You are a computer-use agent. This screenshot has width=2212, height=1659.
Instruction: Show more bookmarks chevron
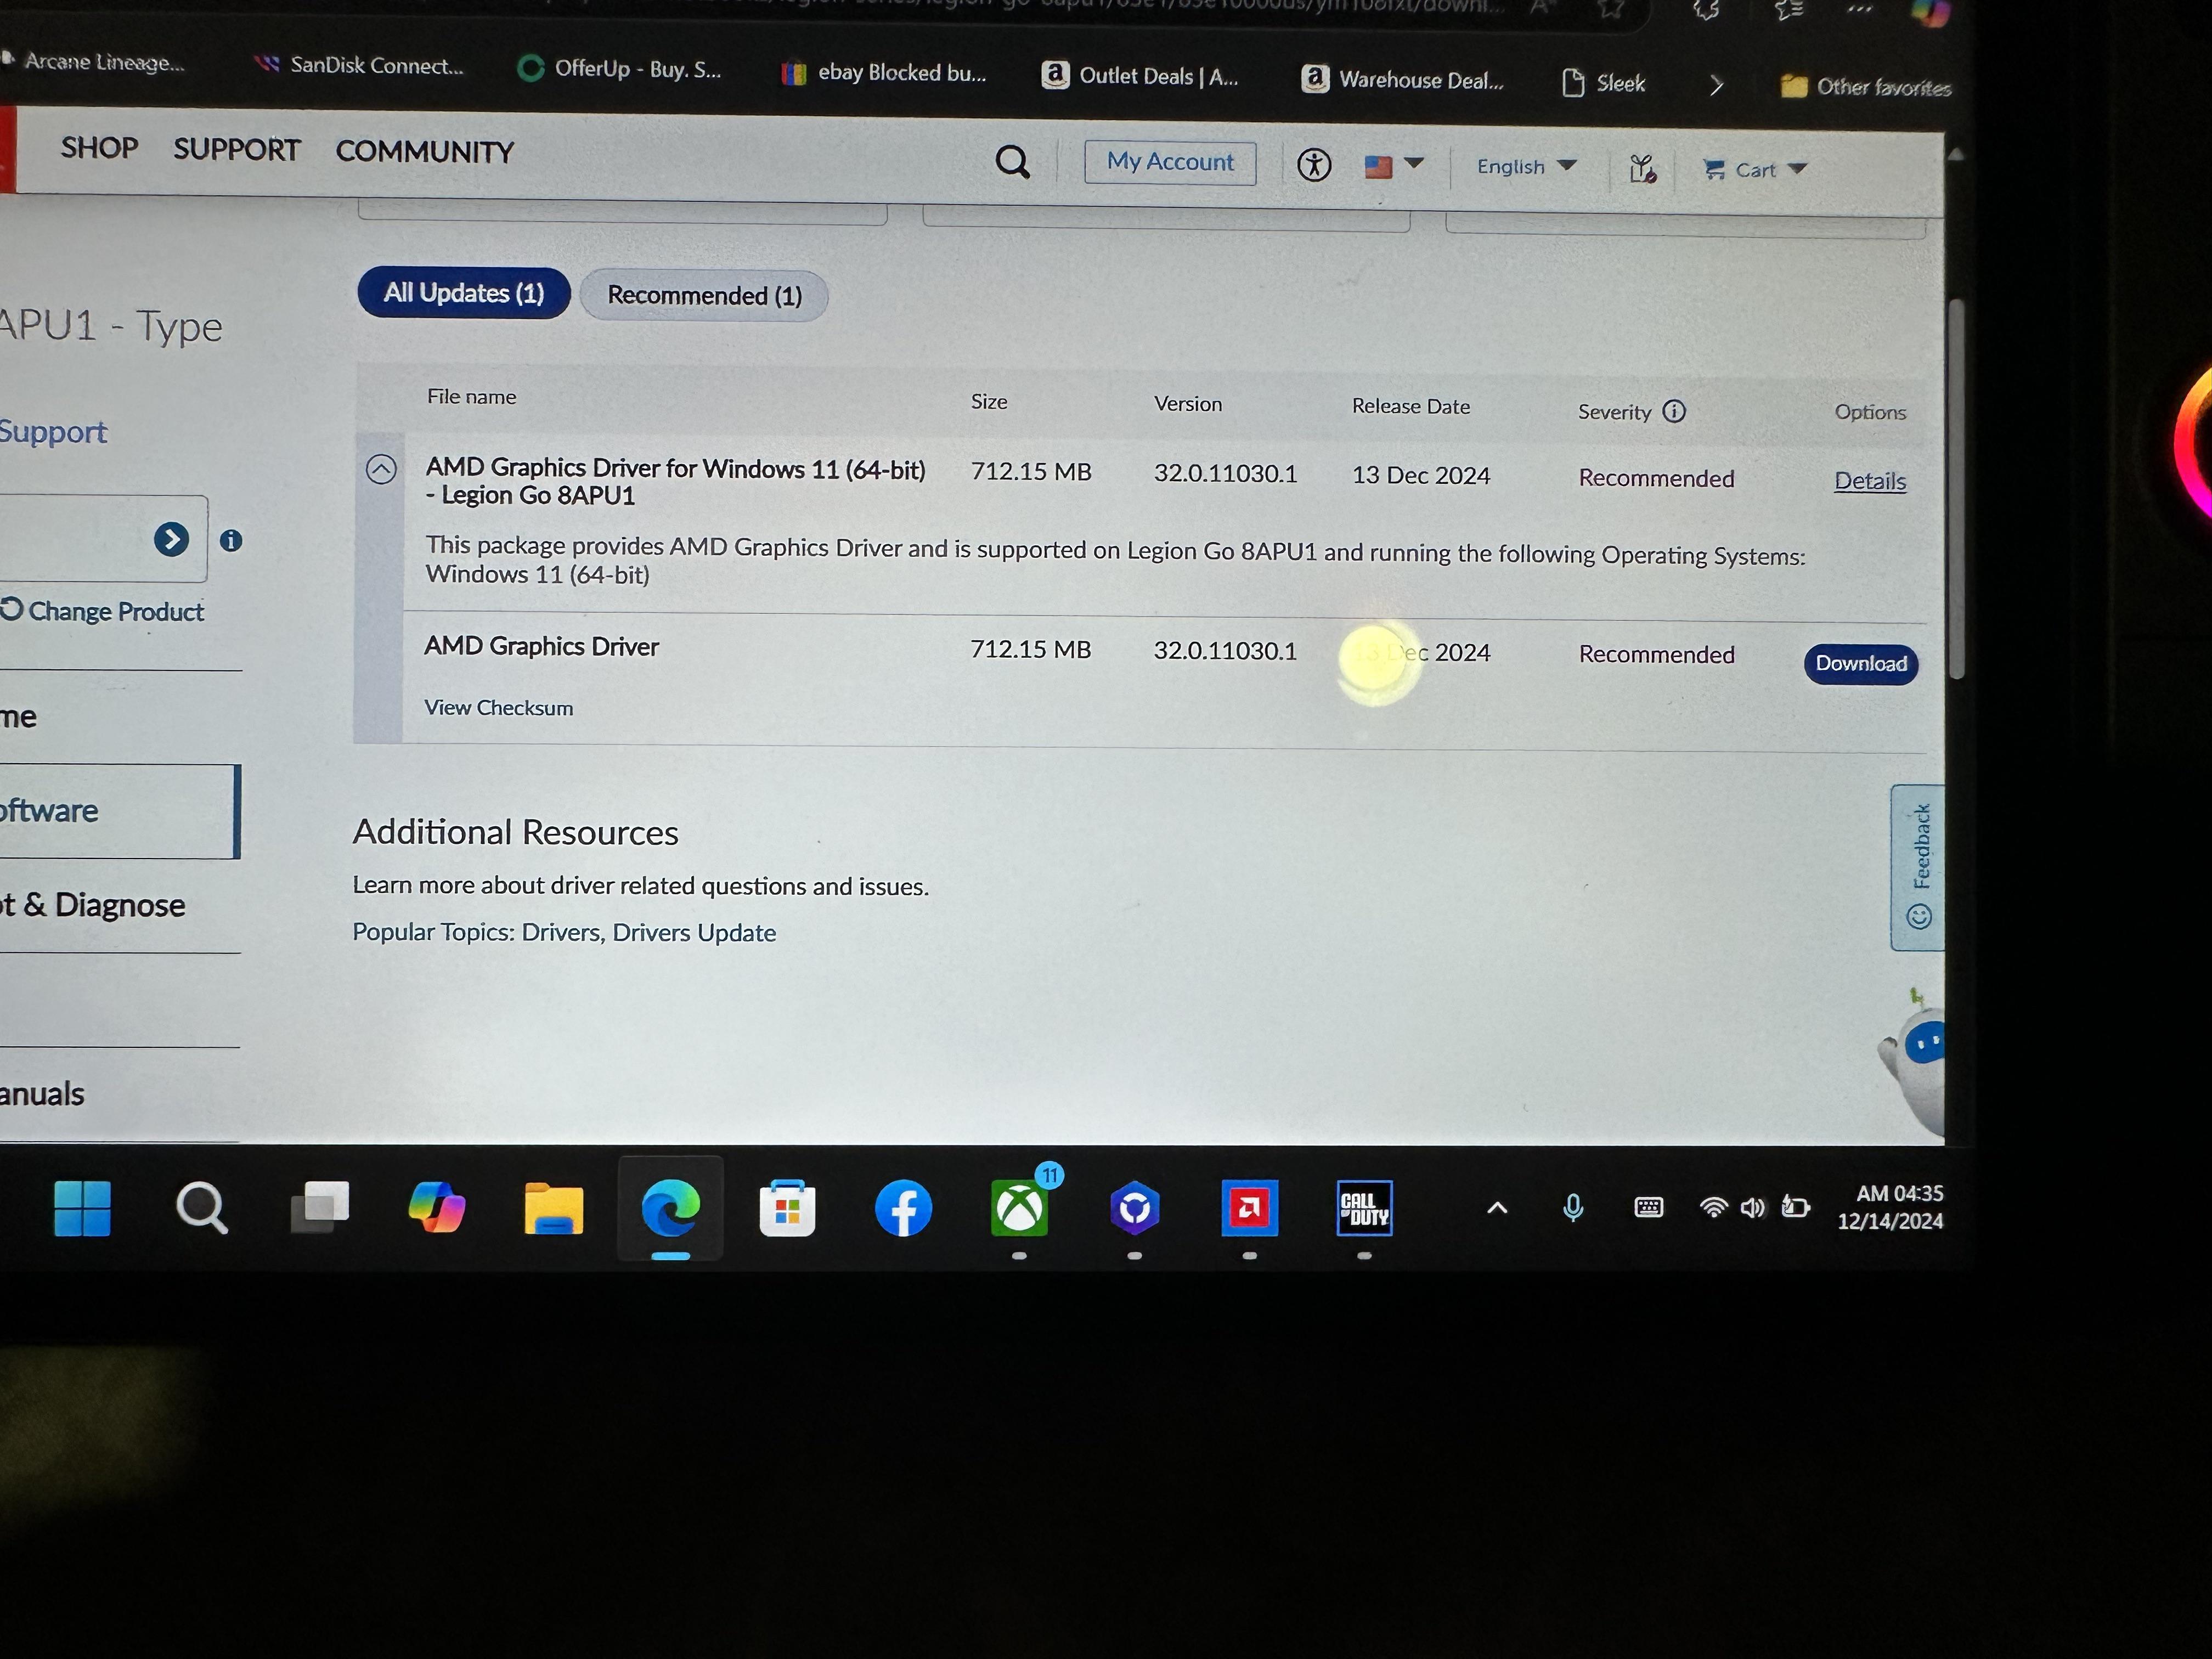[1716, 85]
